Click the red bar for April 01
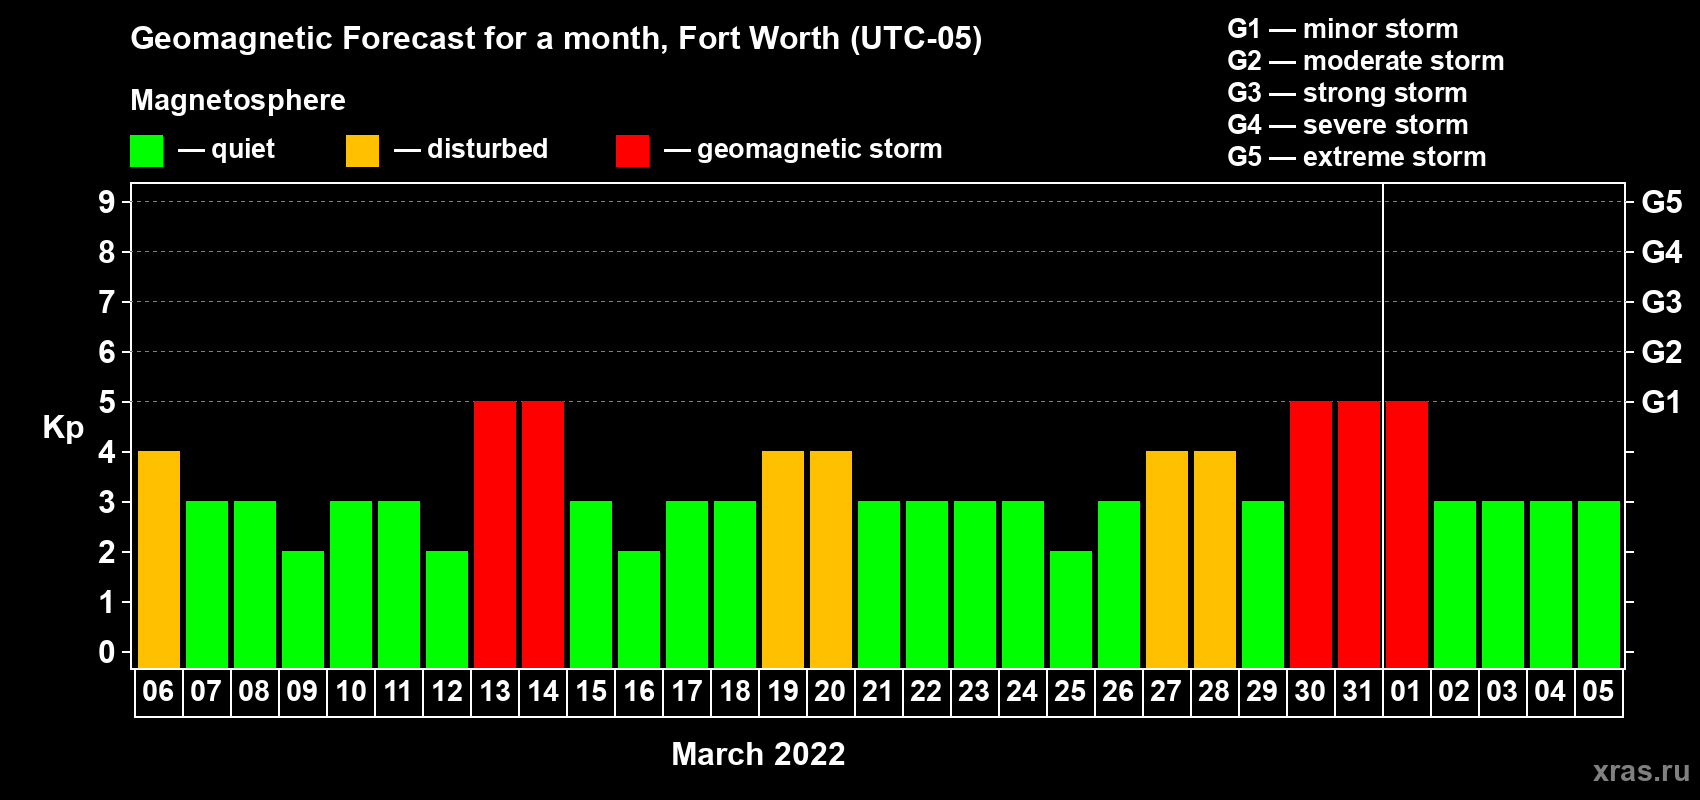 point(1407,535)
